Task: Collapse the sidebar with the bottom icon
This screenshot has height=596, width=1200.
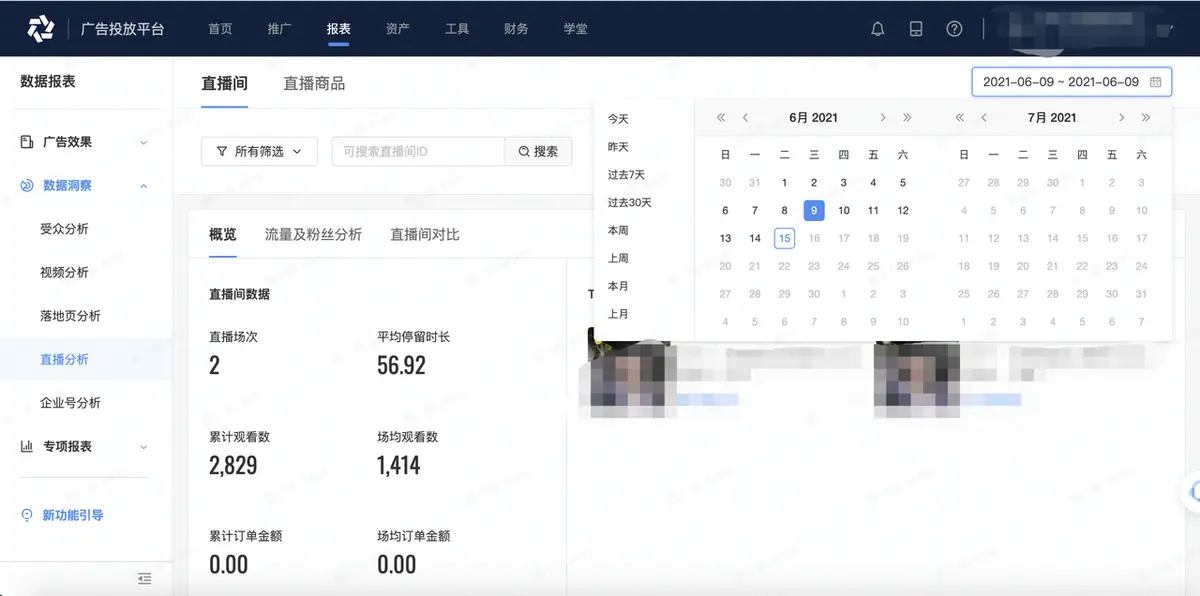Action: [x=144, y=578]
